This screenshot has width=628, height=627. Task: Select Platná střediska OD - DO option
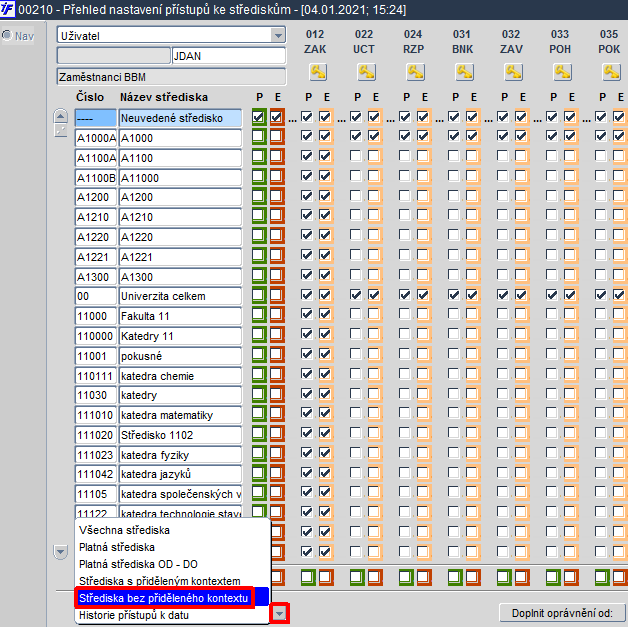[x=138, y=564]
